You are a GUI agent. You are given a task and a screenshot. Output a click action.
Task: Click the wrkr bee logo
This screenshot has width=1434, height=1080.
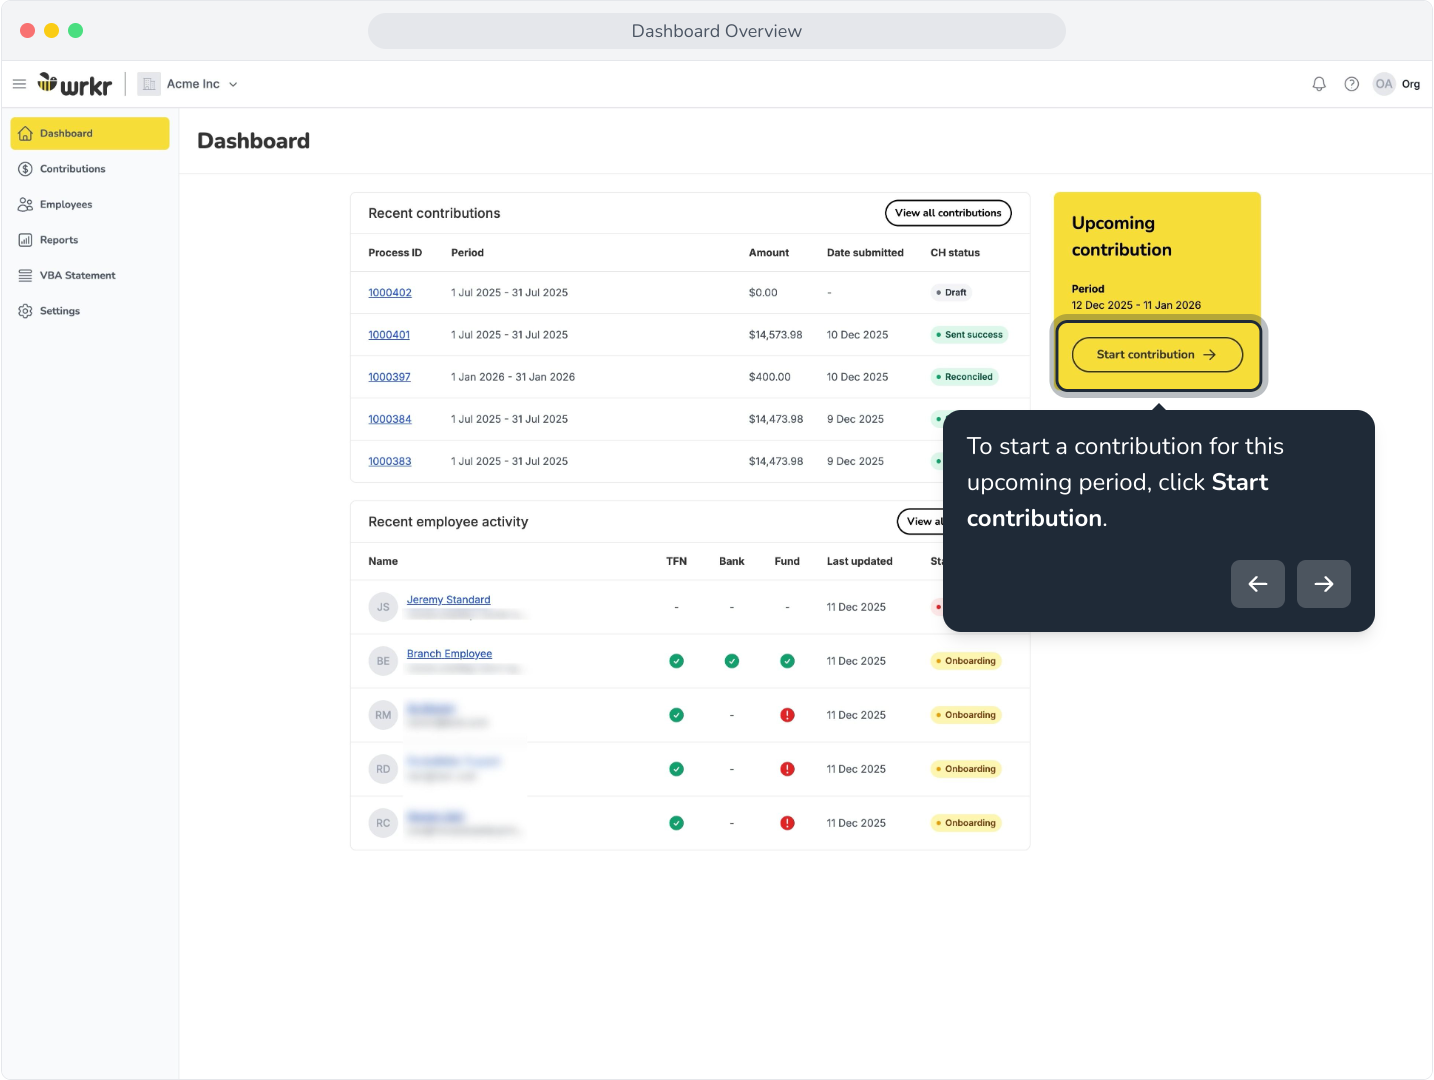tap(75, 84)
